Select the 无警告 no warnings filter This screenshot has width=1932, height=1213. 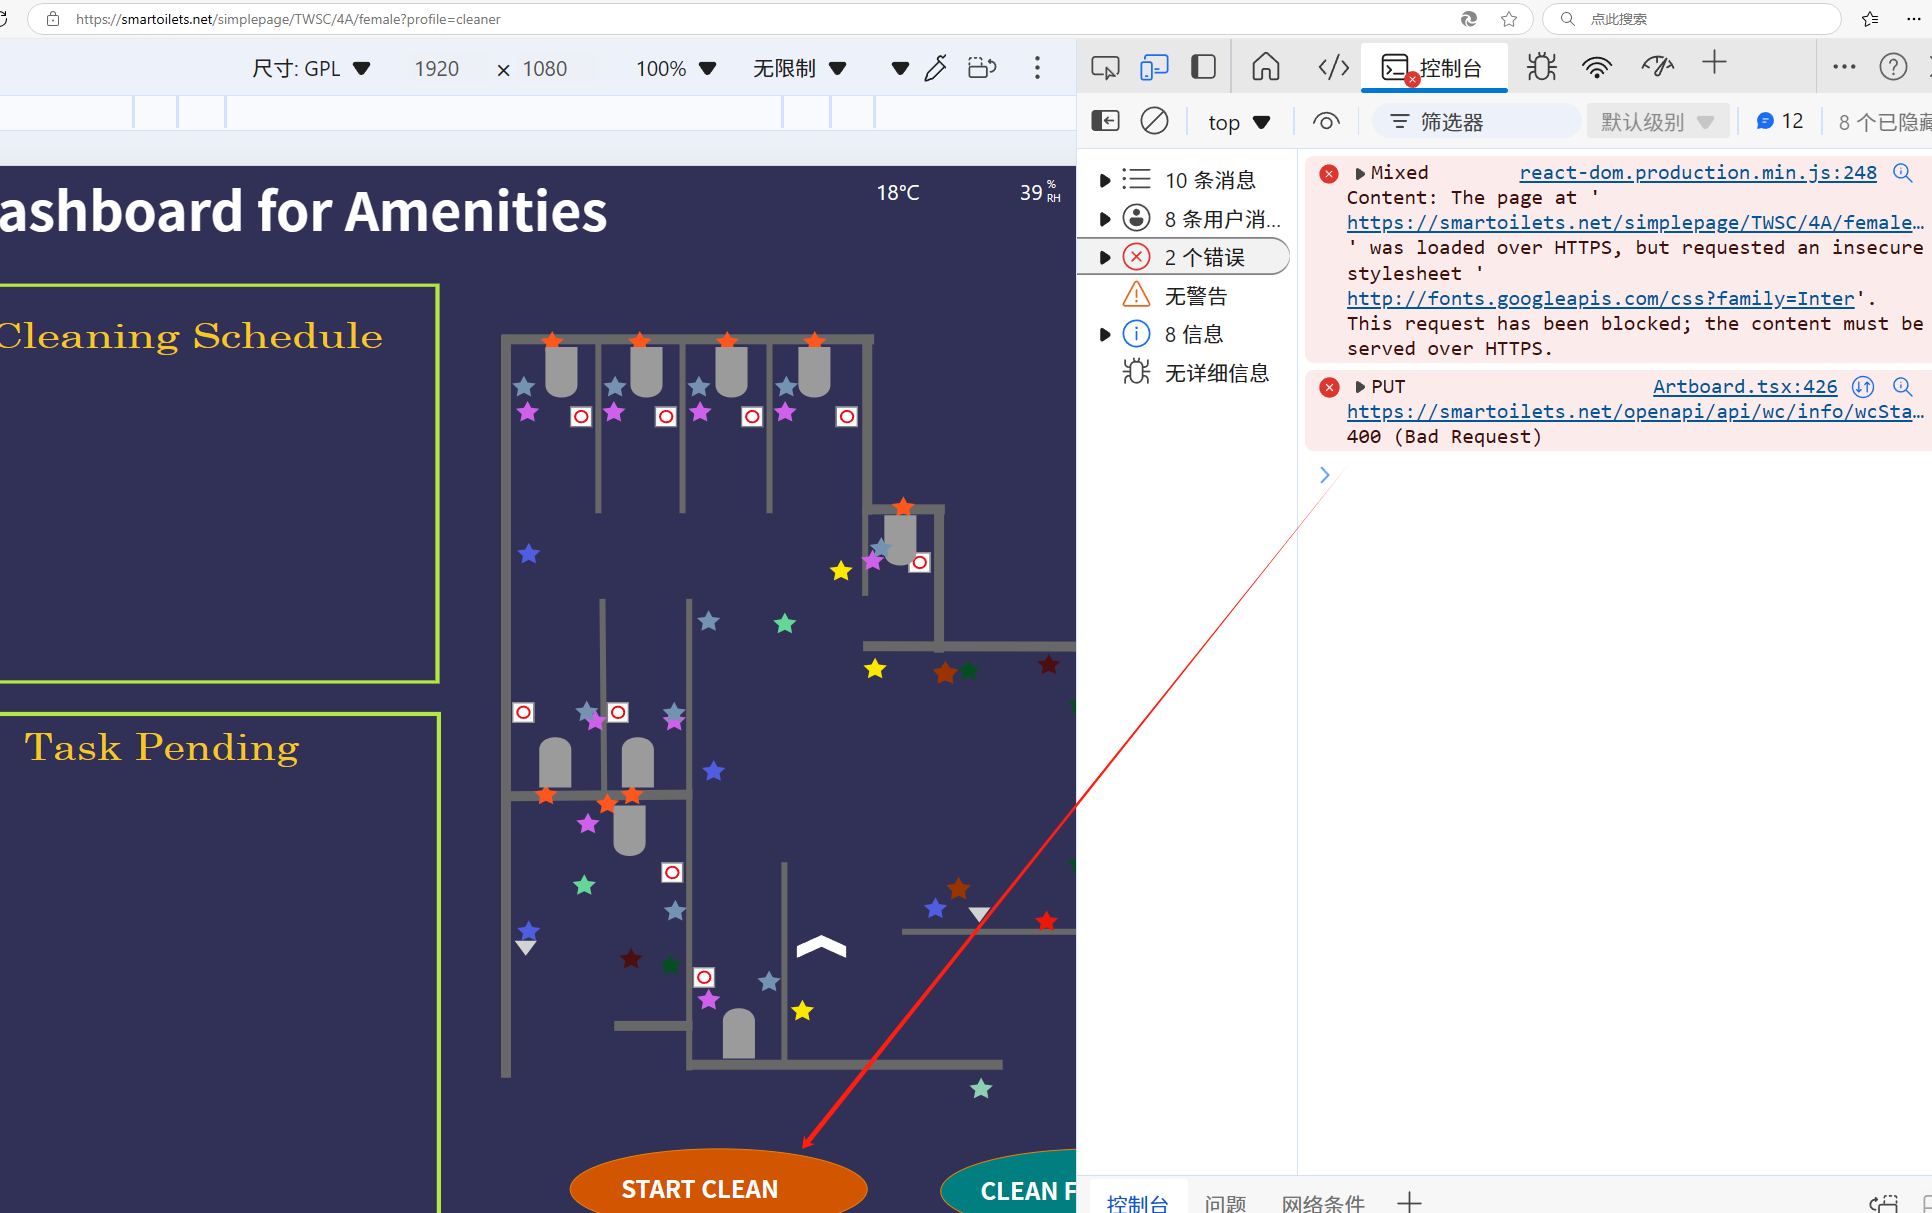[x=1195, y=296]
